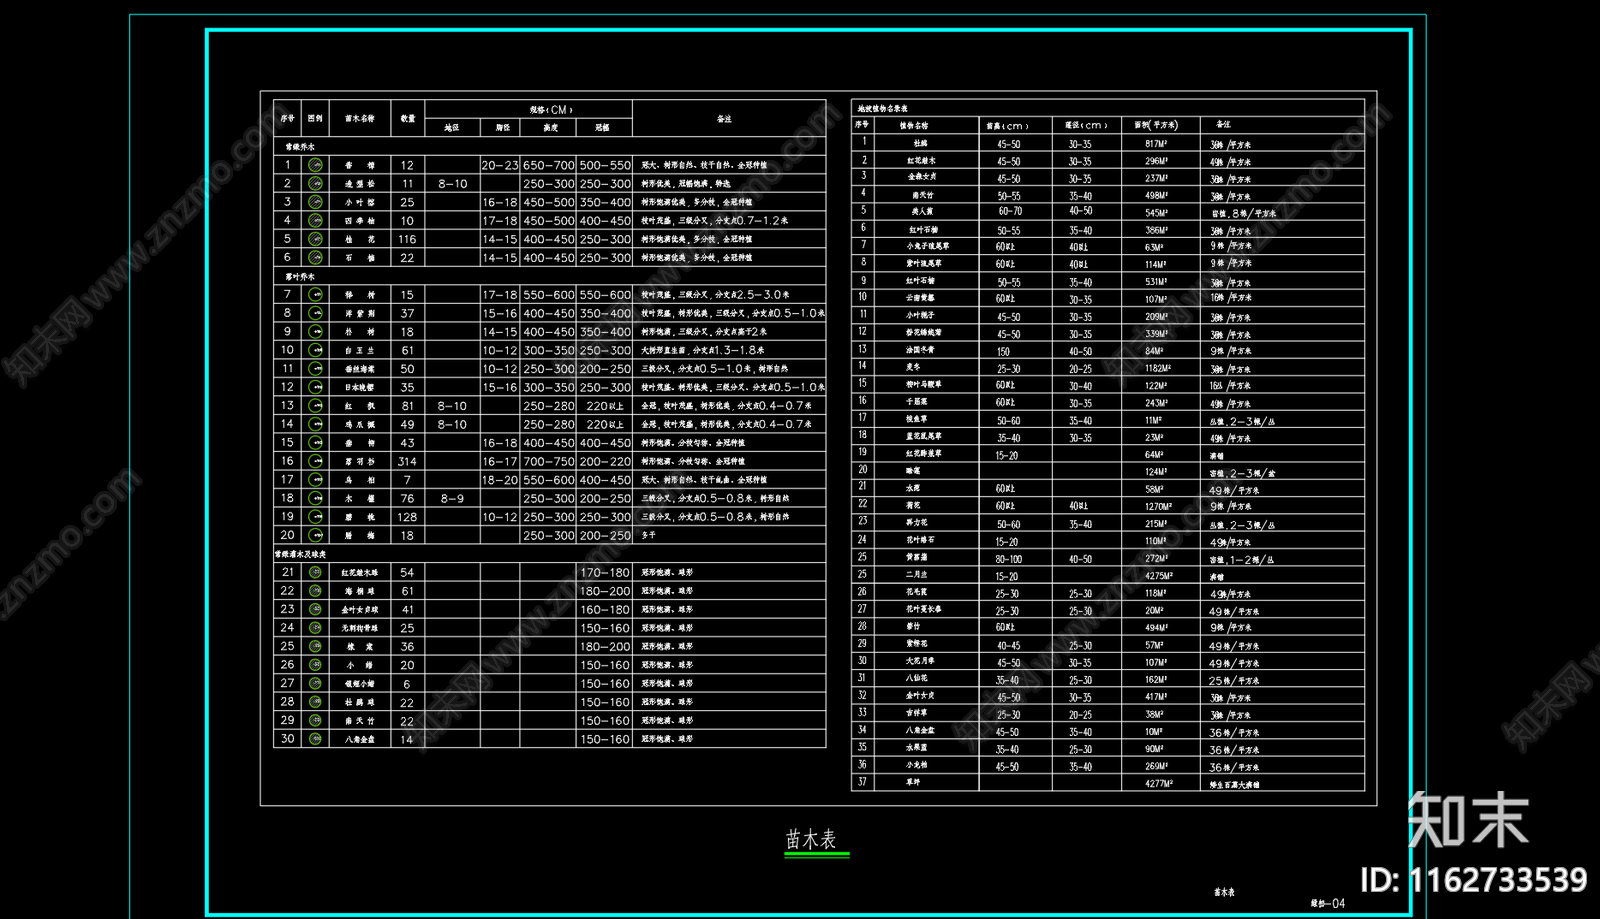Click the area value 498M²
The height and width of the screenshot is (919, 1600).
[1156, 196]
